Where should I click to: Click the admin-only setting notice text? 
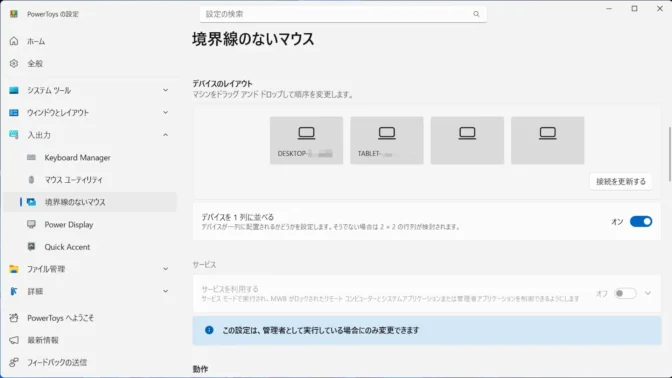tap(321, 330)
